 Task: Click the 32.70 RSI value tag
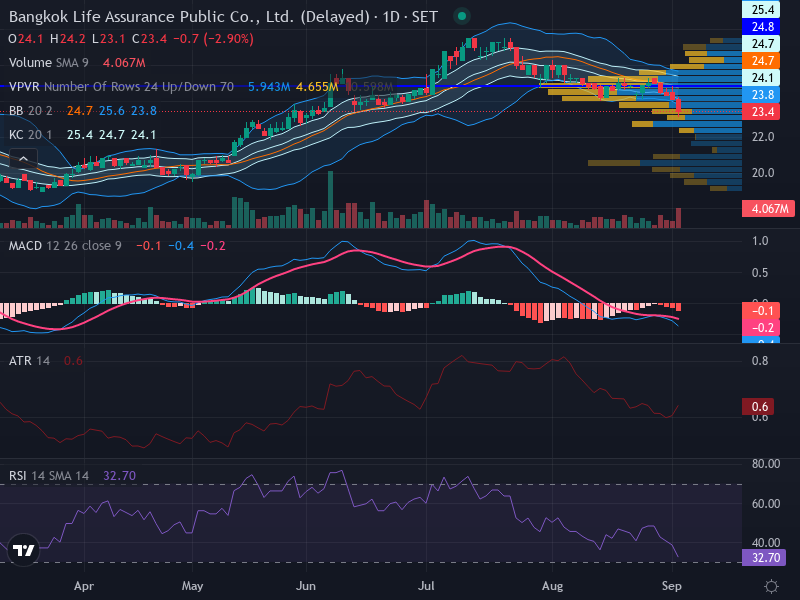(x=765, y=558)
